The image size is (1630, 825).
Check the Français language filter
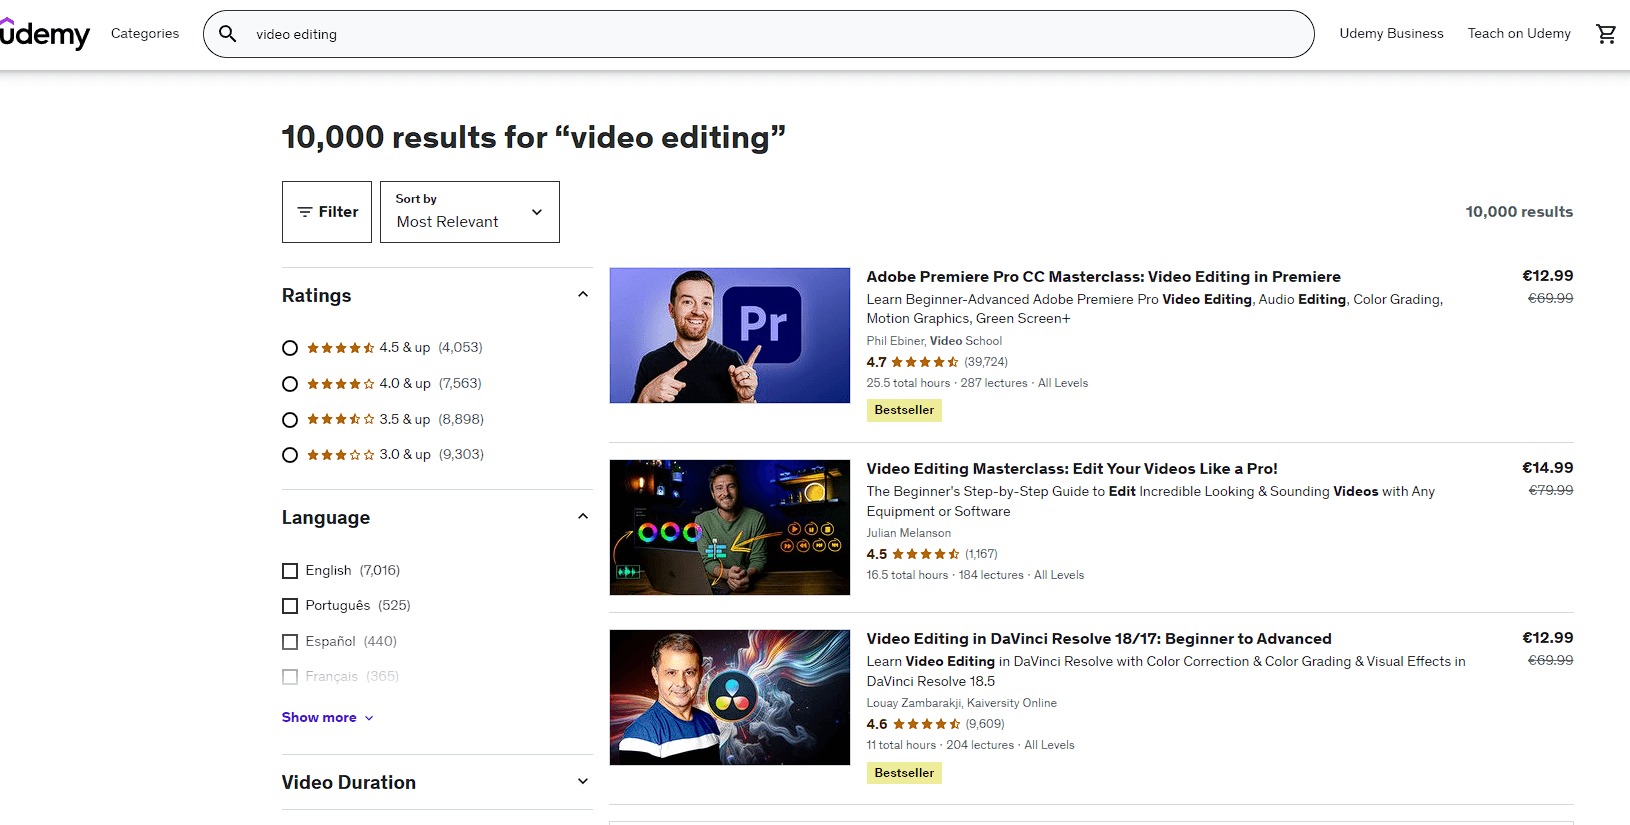tap(290, 677)
